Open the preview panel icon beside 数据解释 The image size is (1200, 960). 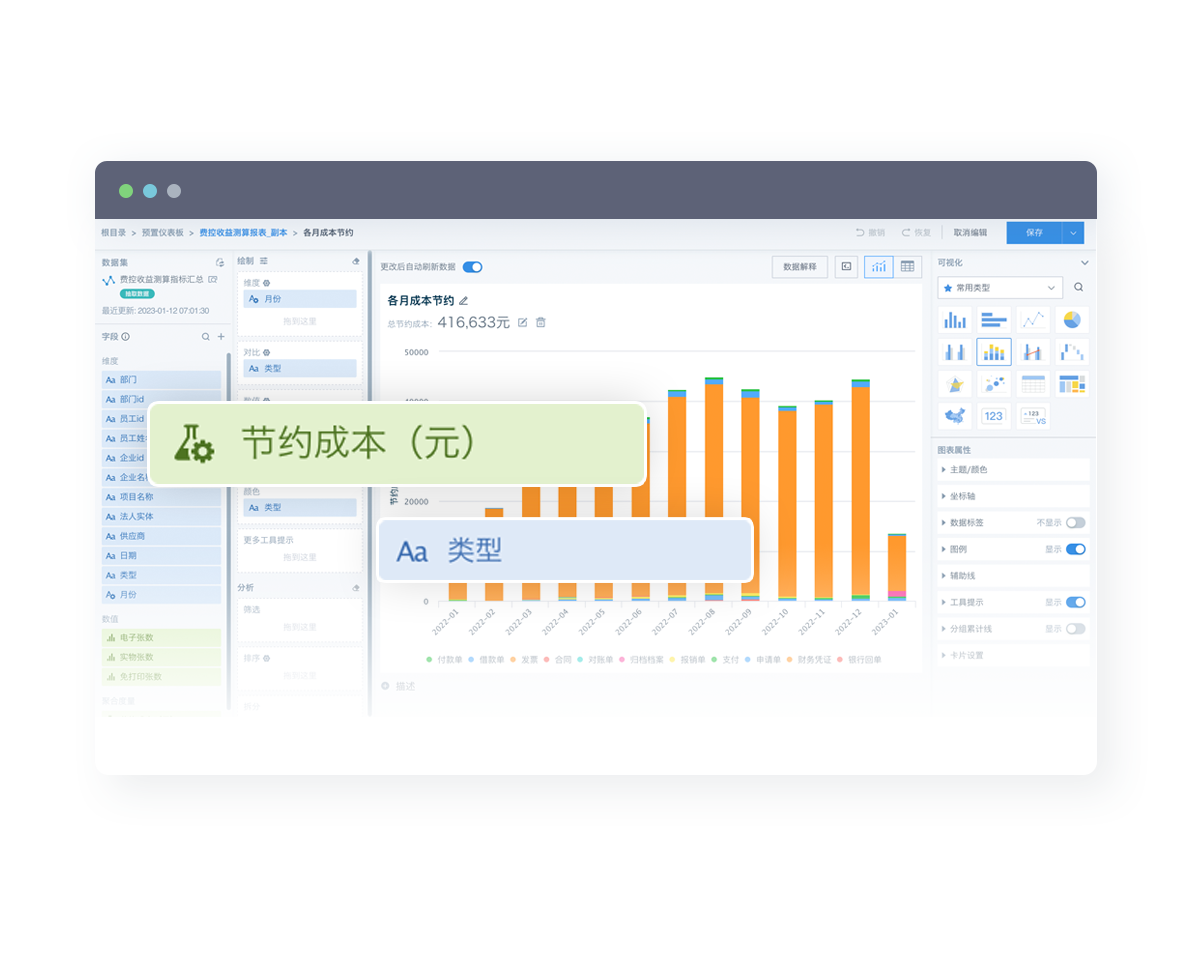pyautogui.click(x=846, y=267)
